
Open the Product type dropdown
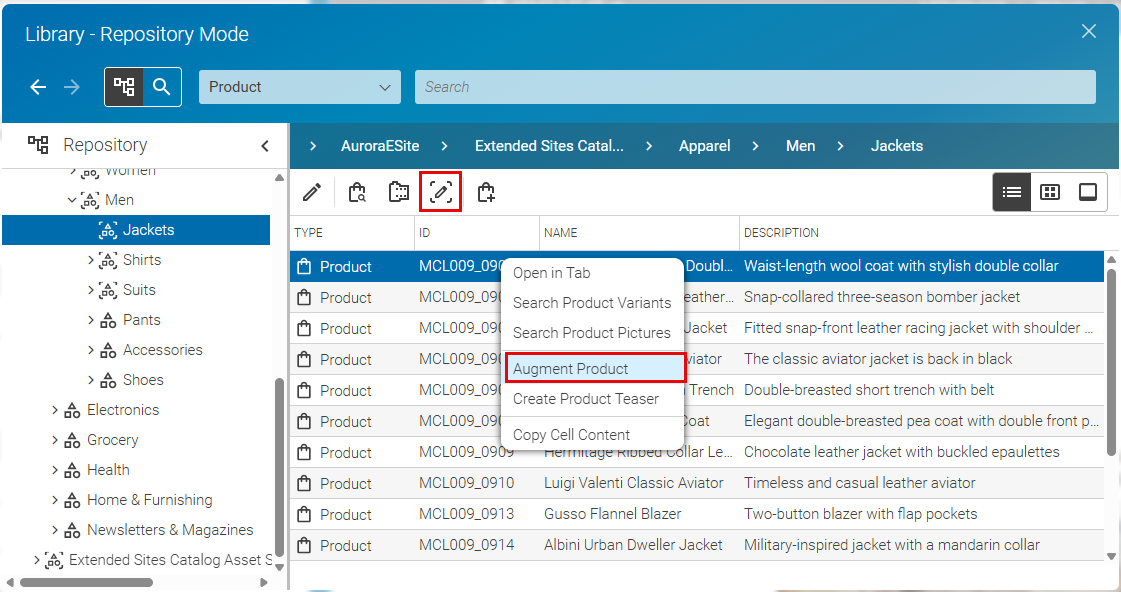[300, 87]
